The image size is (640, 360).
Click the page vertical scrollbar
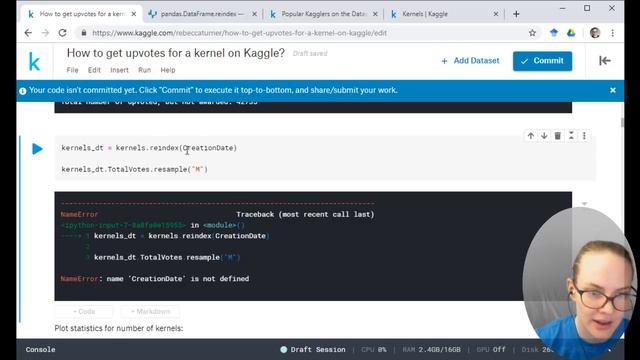coord(622,122)
